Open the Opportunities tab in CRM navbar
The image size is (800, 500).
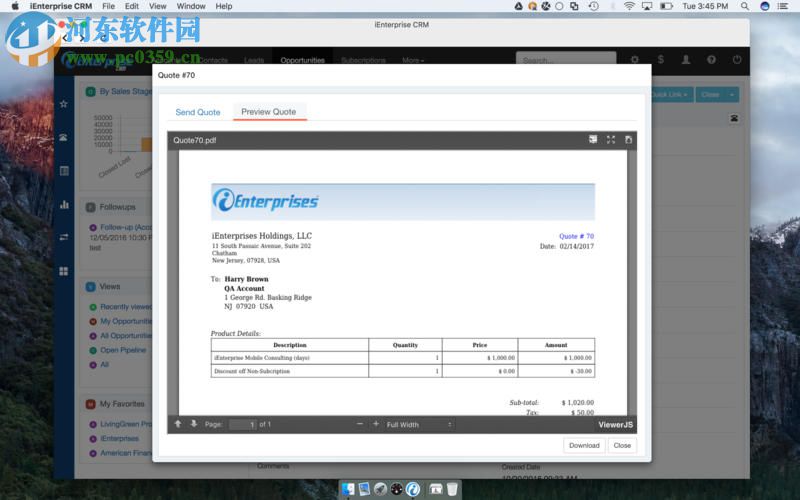click(303, 60)
